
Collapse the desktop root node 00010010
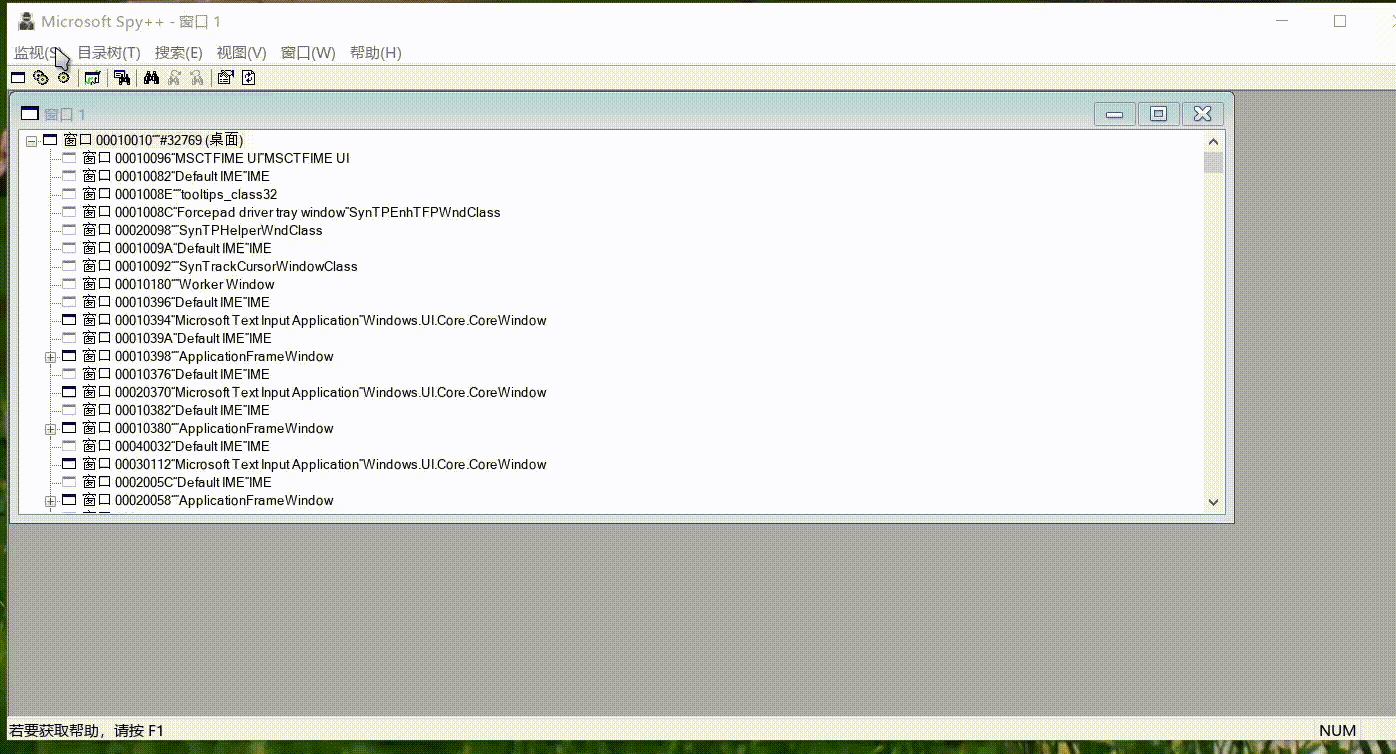(x=32, y=141)
